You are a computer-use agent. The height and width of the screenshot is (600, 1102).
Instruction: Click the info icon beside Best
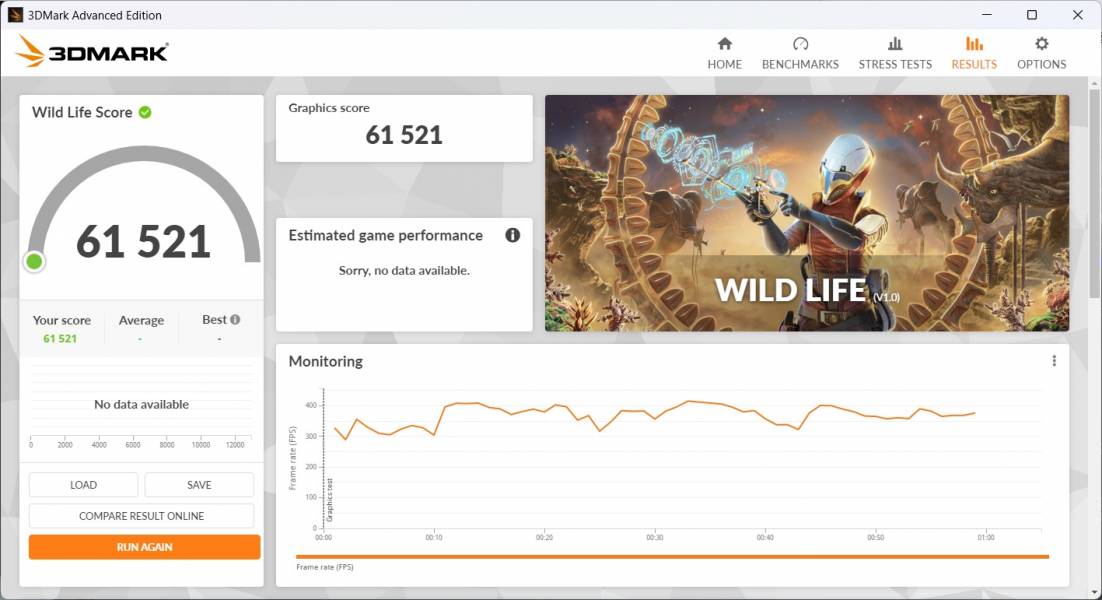(x=235, y=320)
